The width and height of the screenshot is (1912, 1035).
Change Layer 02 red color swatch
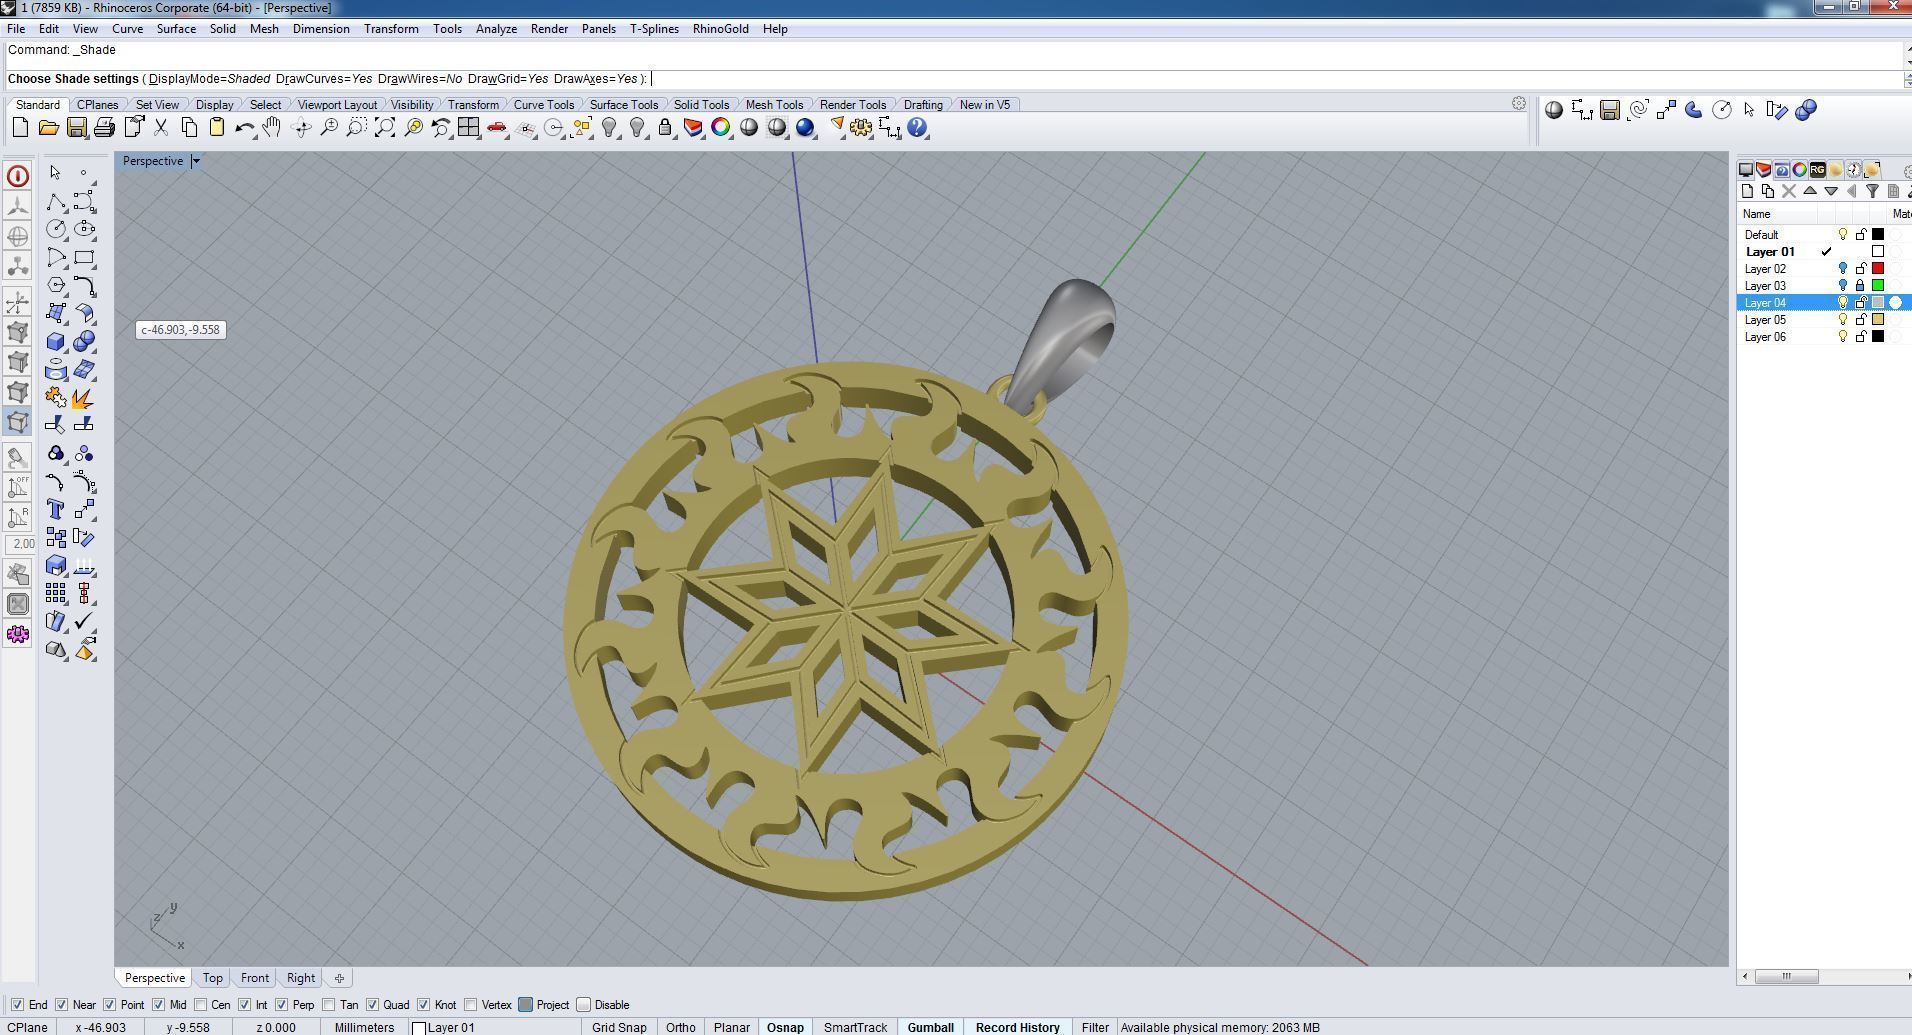coord(1878,269)
